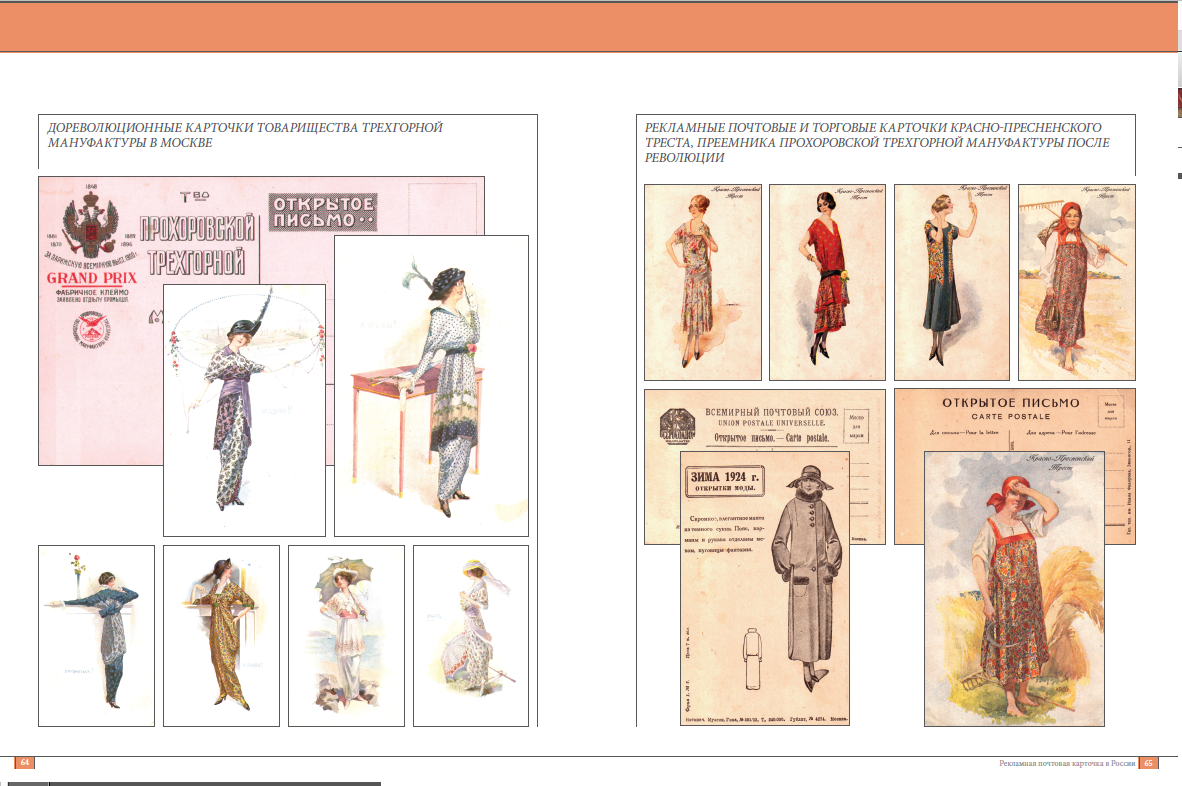The height and width of the screenshot is (786, 1182).
Task: Click the woman in grey winter coat illustration
Action: click(x=807, y=577)
